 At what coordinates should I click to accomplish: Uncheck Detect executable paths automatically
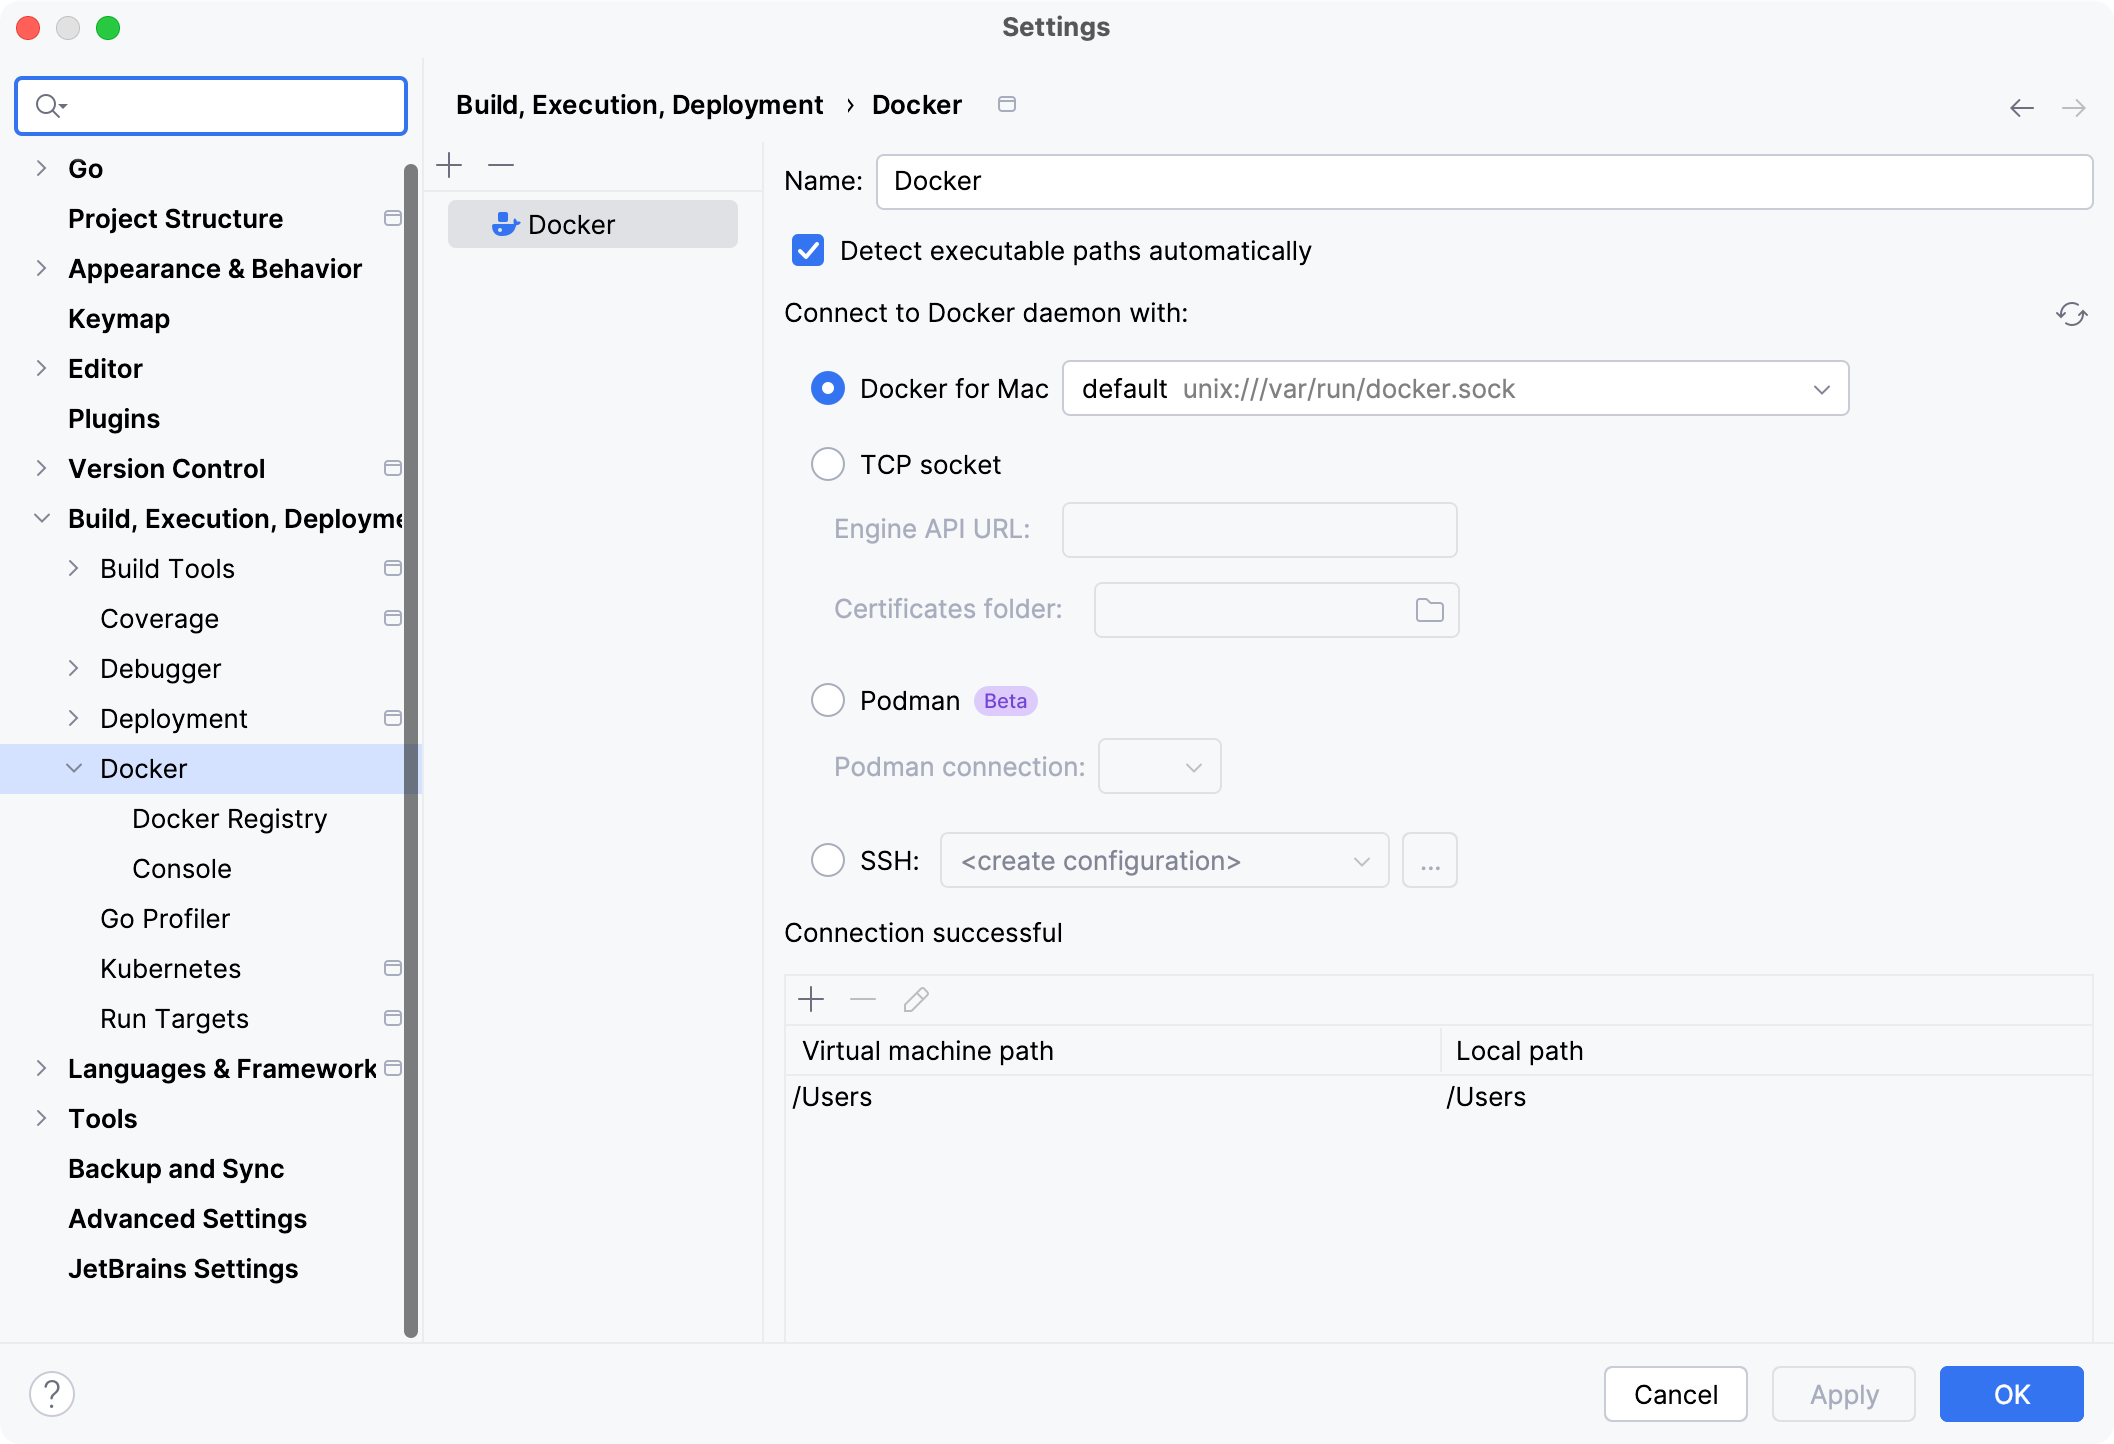pyautogui.click(x=807, y=251)
